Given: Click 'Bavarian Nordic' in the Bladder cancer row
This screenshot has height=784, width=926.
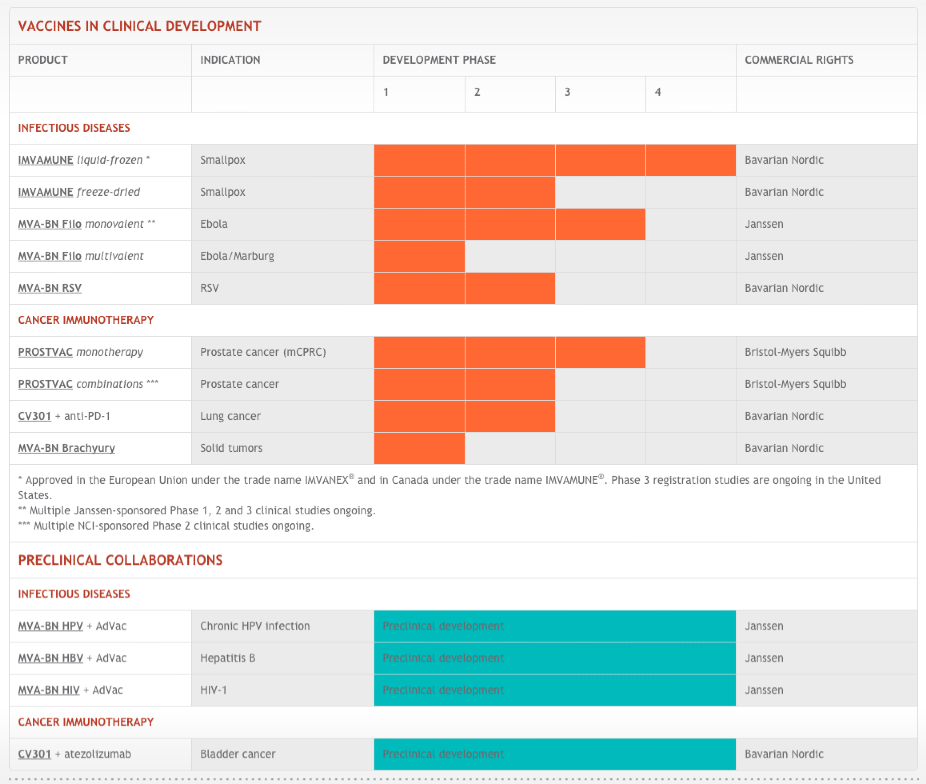Looking at the screenshot, I should click(x=784, y=754).
